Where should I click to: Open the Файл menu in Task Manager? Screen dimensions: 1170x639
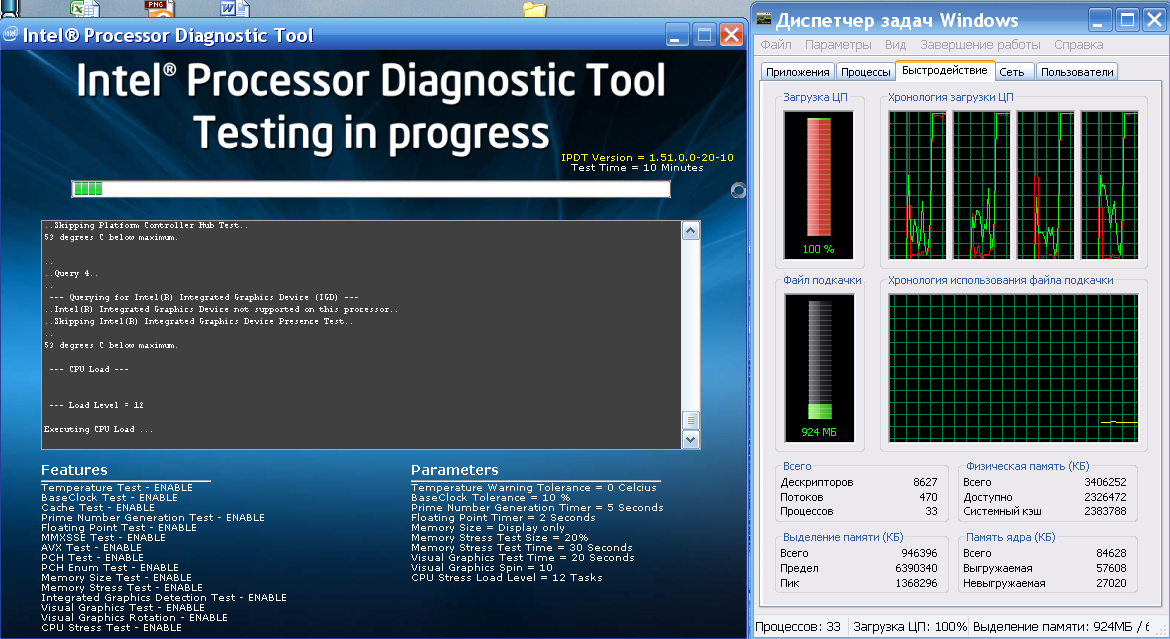point(776,45)
